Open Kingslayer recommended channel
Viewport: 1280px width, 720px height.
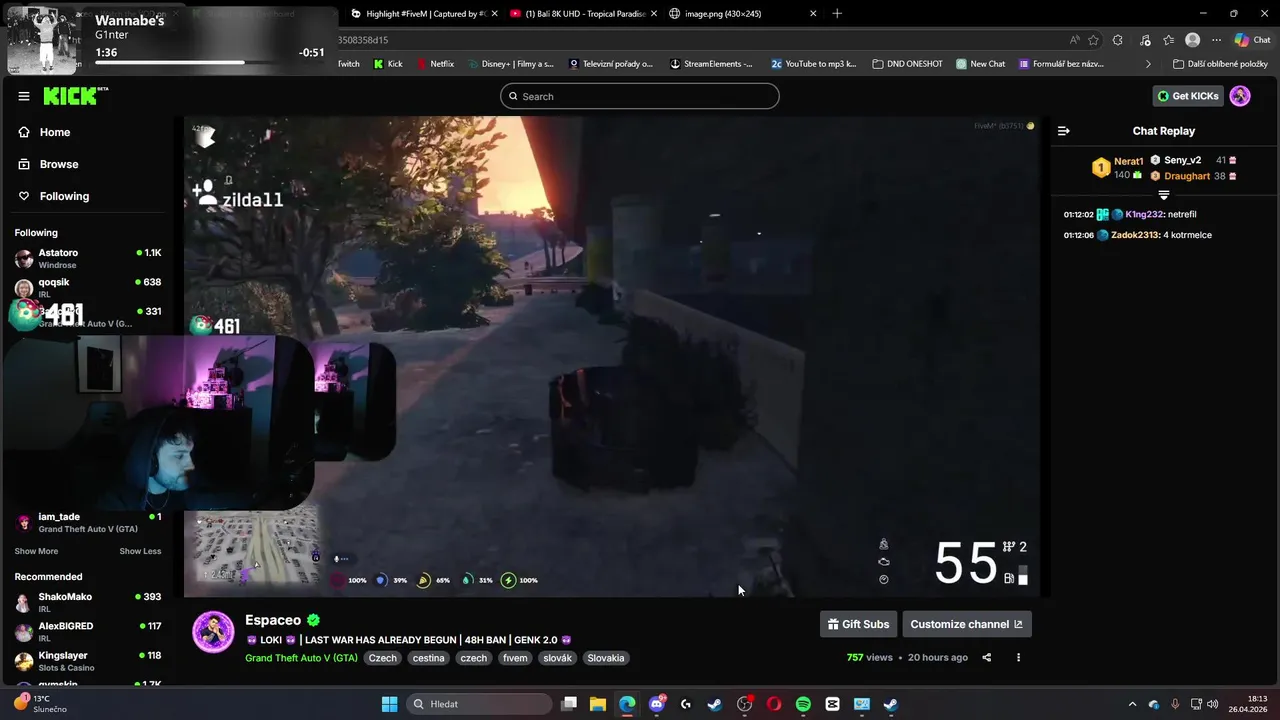tap(88, 660)
